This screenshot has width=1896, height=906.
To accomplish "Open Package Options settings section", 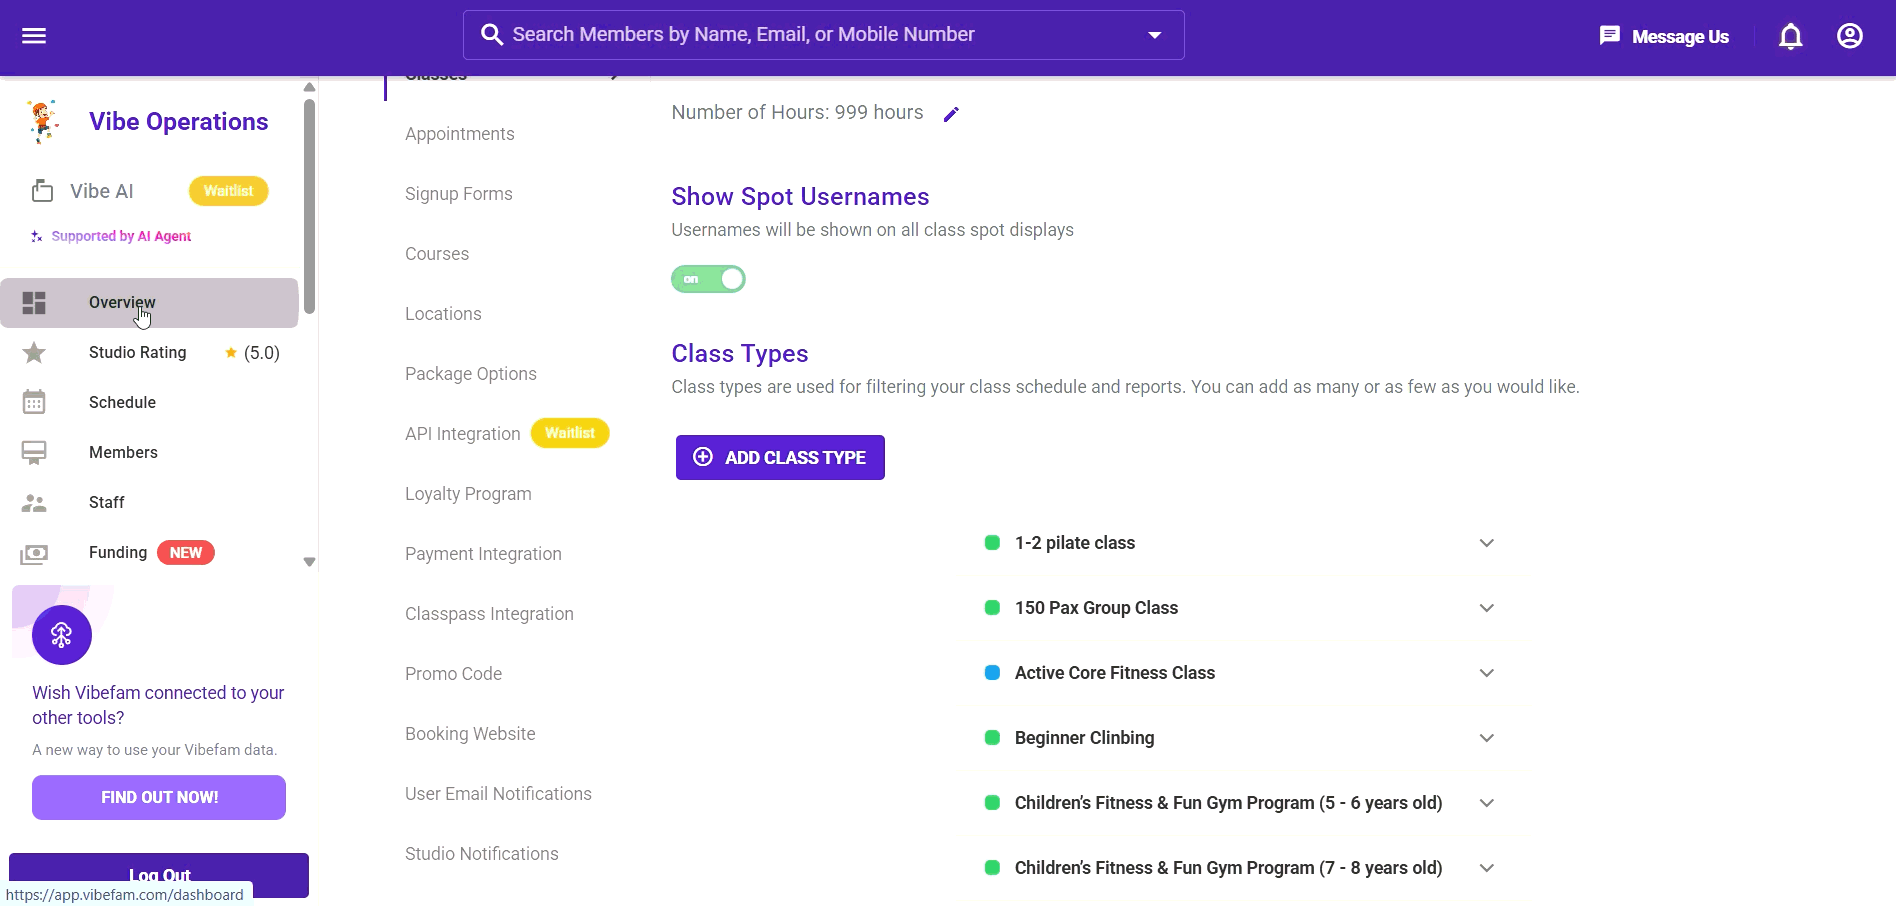I will click(x=470, y=374).
